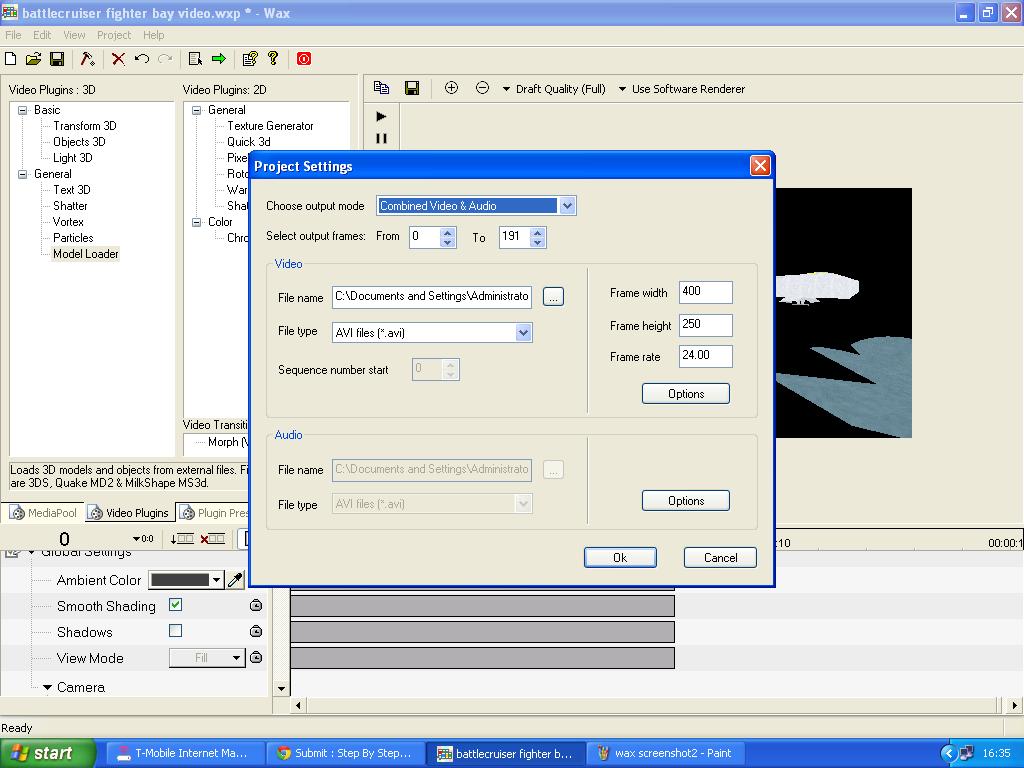Toggle the Smooth Shading checkbox
This screenshot has height=768, width=1024.
tap(175, 606)
